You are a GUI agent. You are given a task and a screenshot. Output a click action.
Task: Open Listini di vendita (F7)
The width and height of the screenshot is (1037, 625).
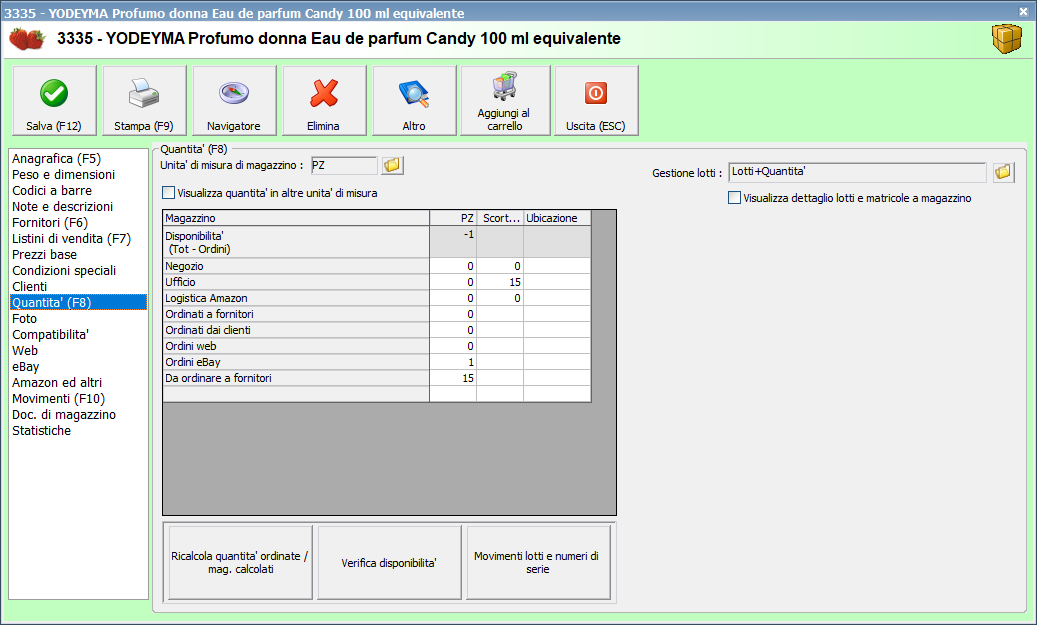[78, 238]
